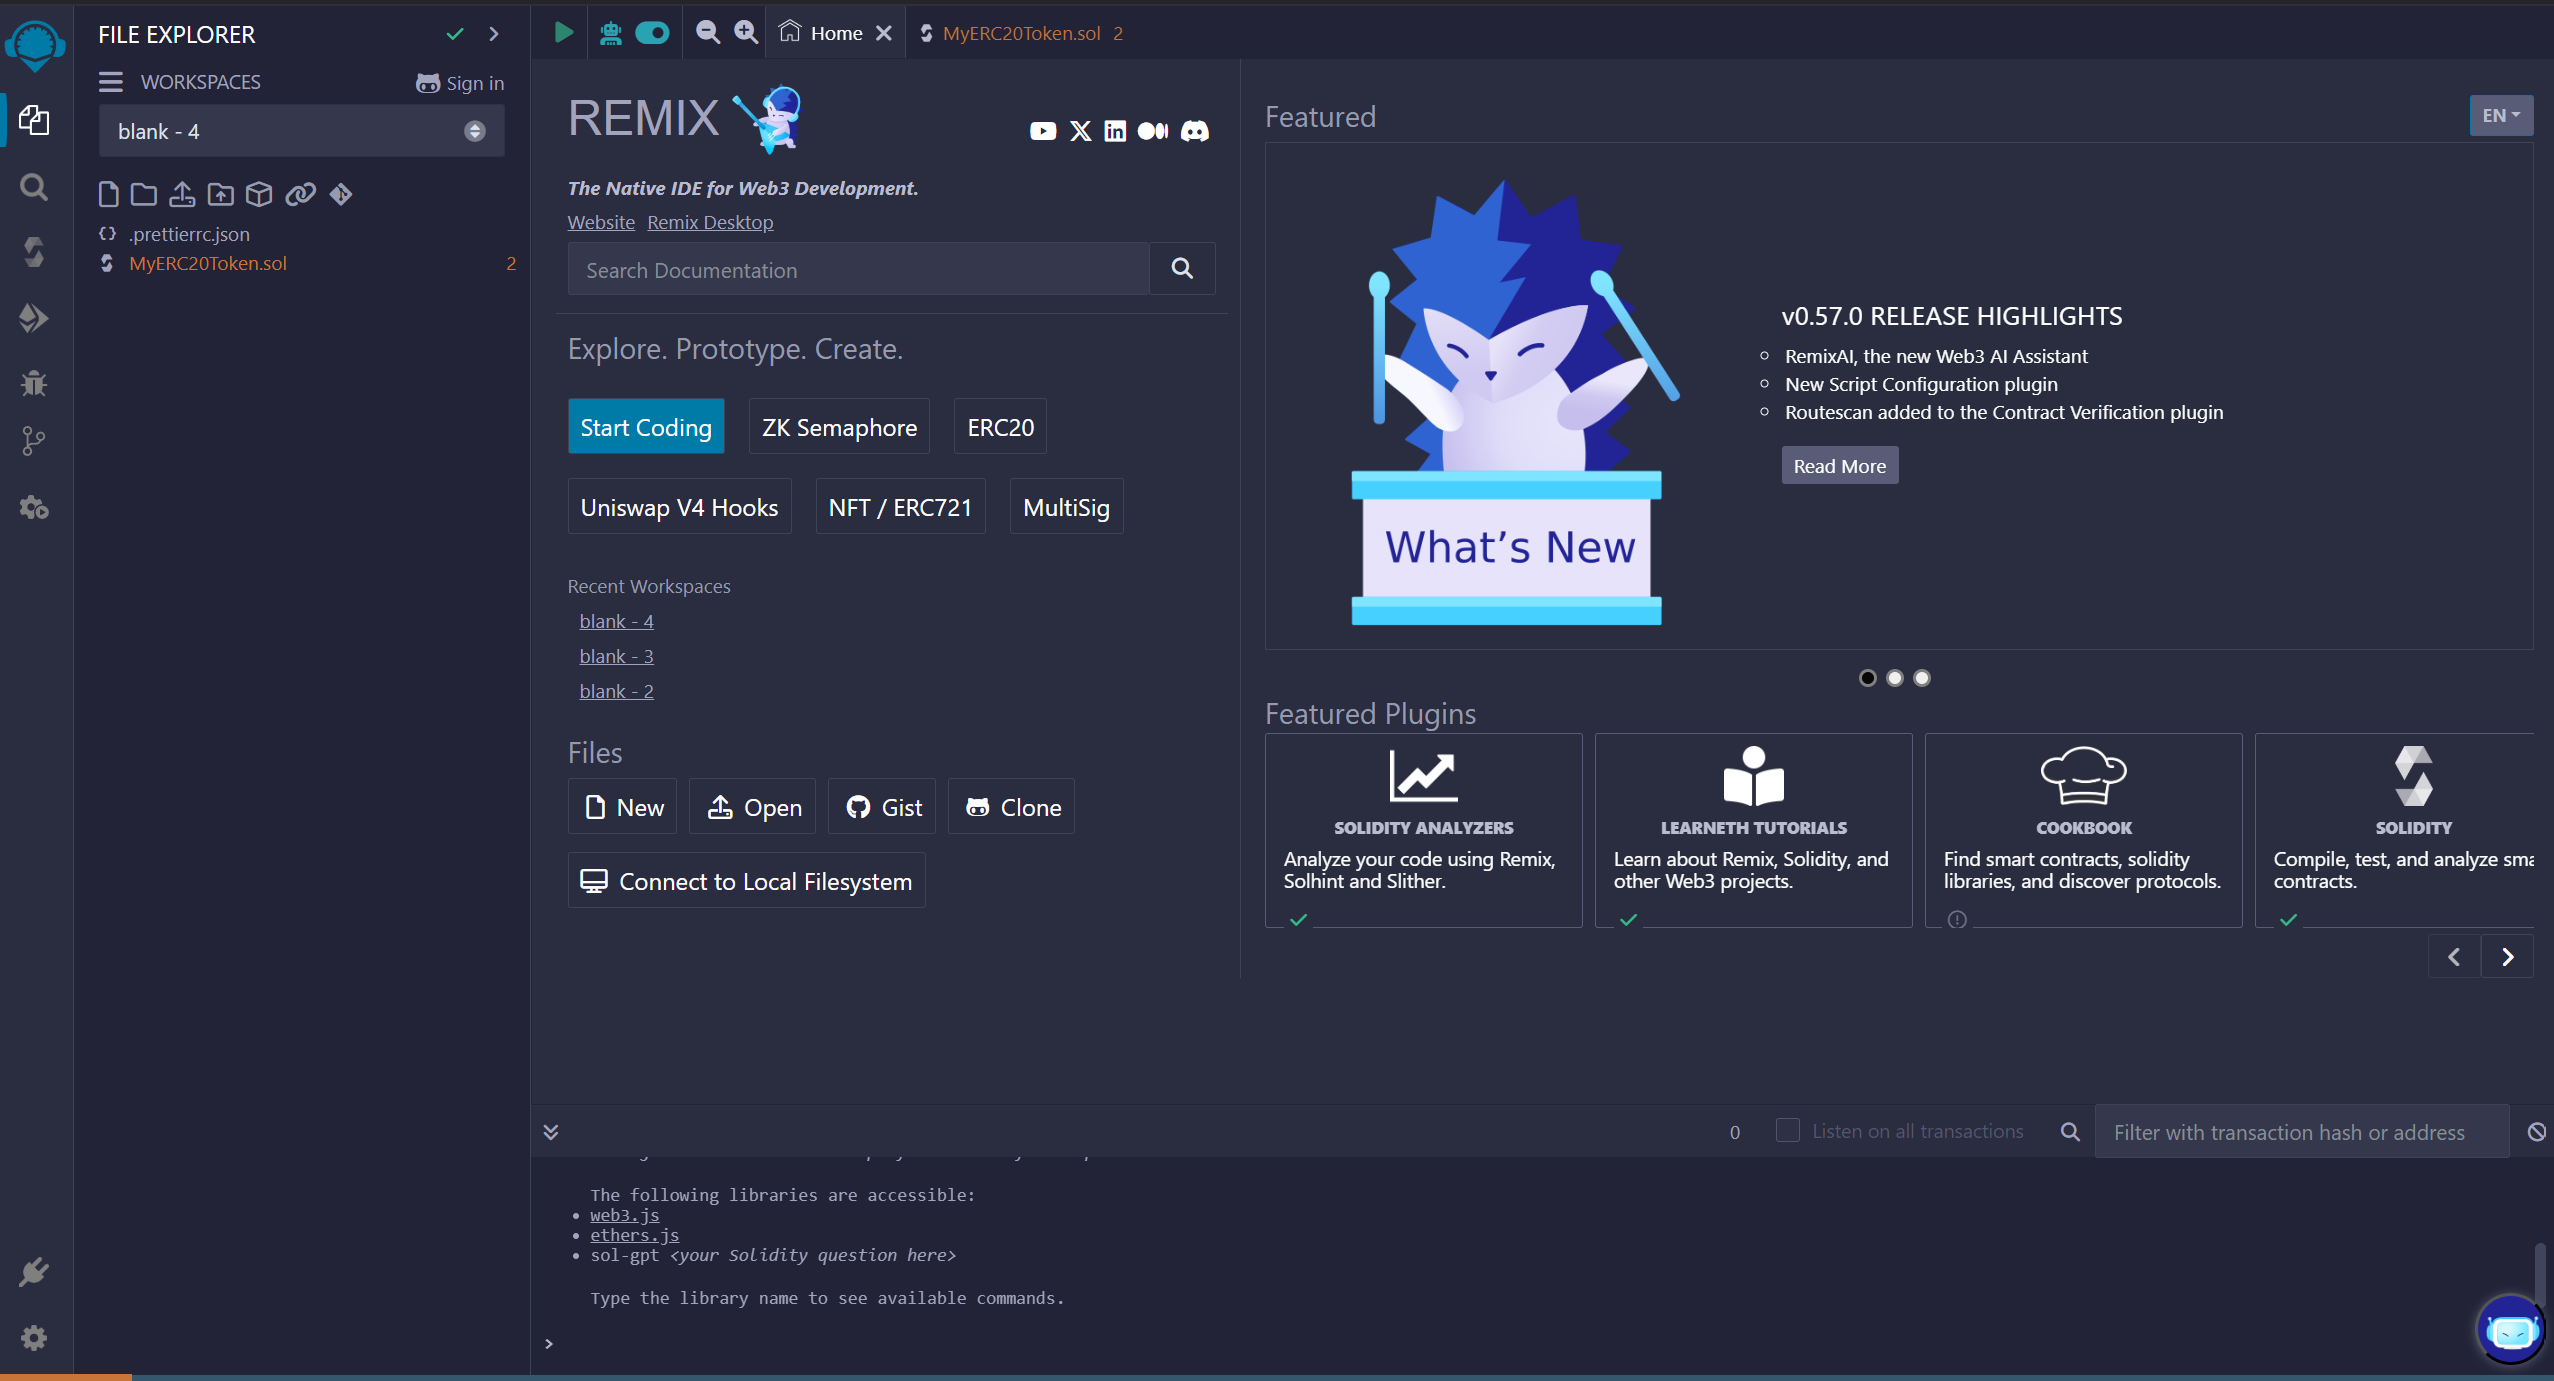Open the Solidity compiler sidebar icon
Image resolution: width=2554 pixels, height=1381 pixels.
click(x=34, y=252)
